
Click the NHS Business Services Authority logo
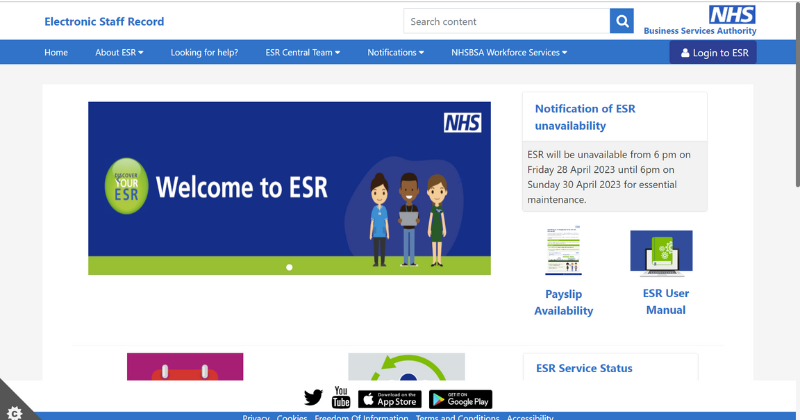pos(700,20)
